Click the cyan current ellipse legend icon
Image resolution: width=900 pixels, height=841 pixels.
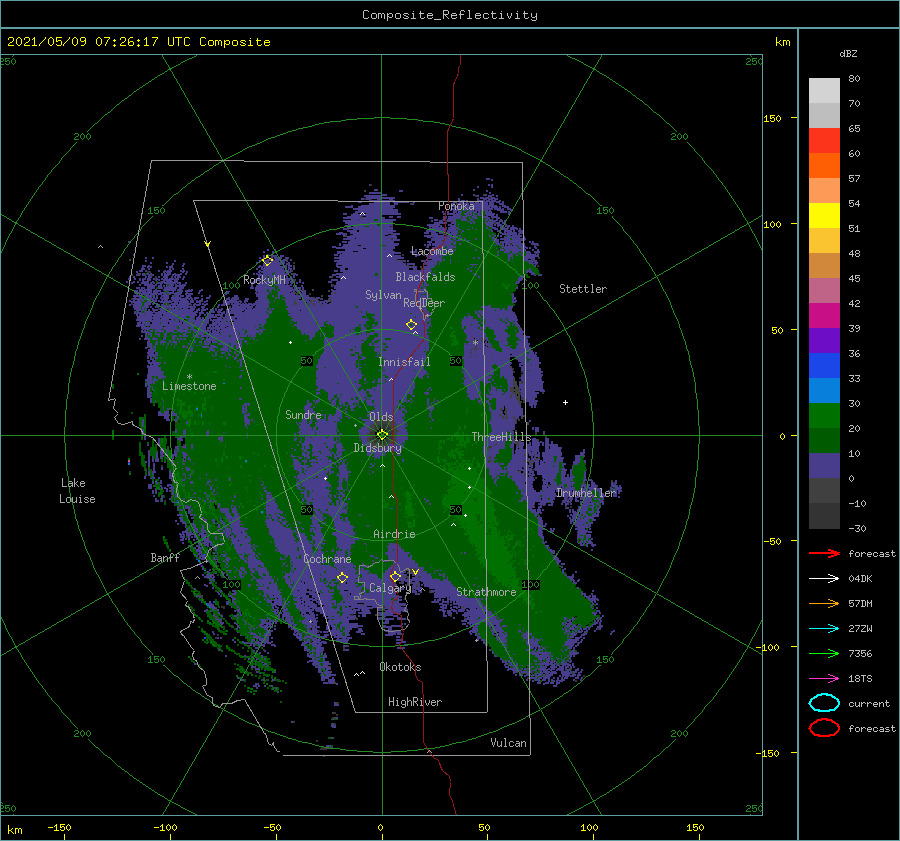point(824,703)
